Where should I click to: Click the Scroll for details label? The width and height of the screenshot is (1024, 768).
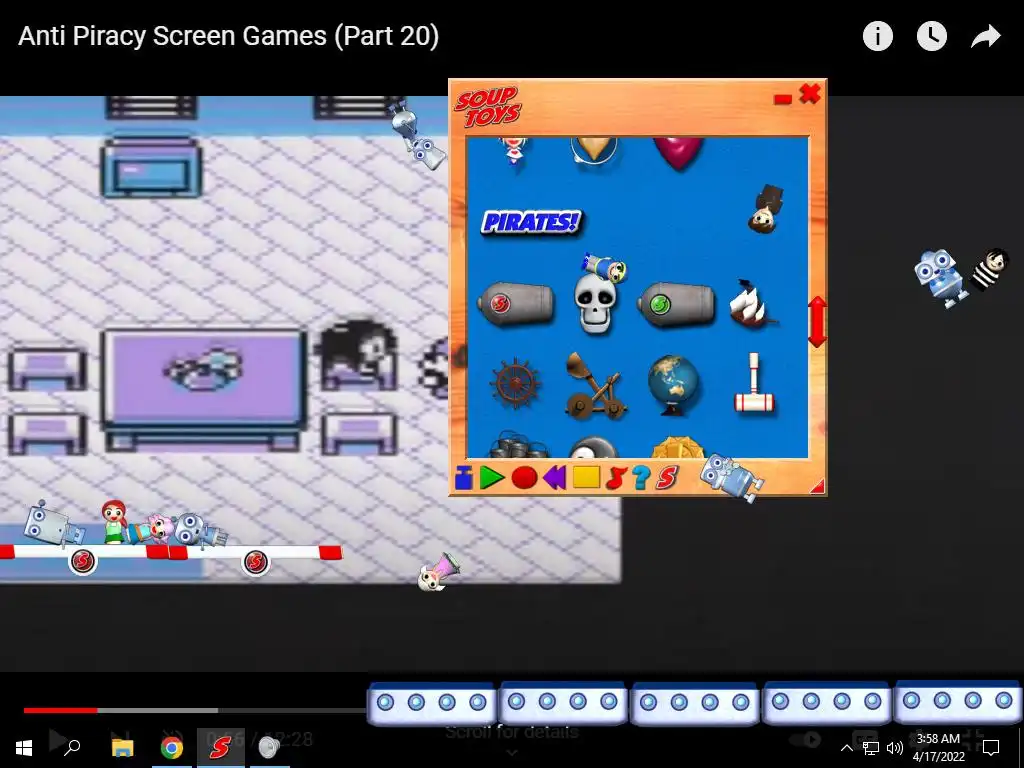coord(512,732)
